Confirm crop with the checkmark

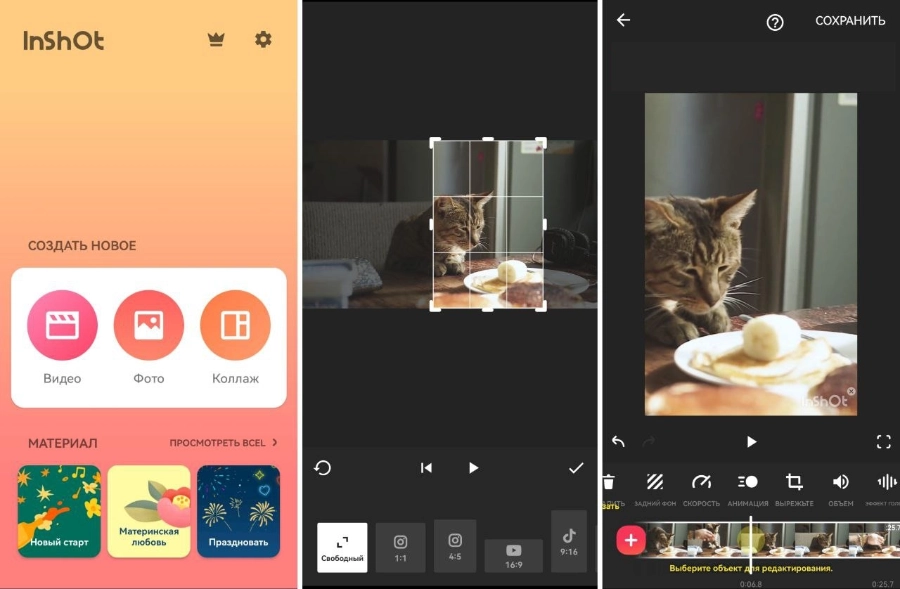click(x=576, y=468)
